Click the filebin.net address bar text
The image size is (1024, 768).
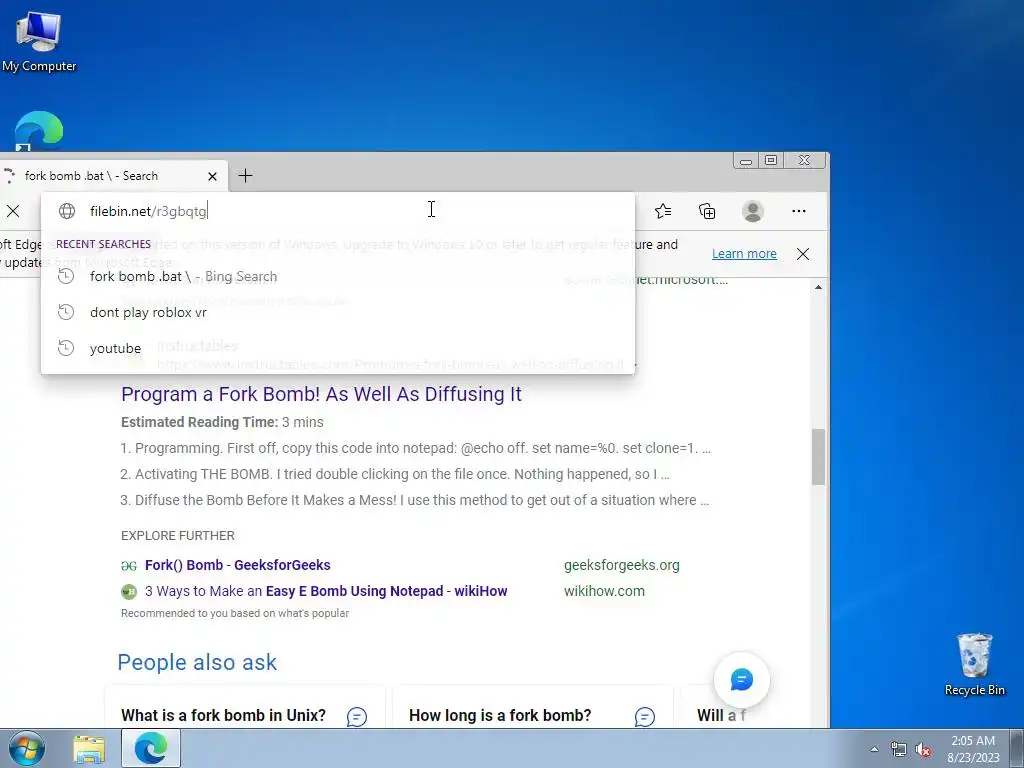pyautogui.click(x=148, y=211)
